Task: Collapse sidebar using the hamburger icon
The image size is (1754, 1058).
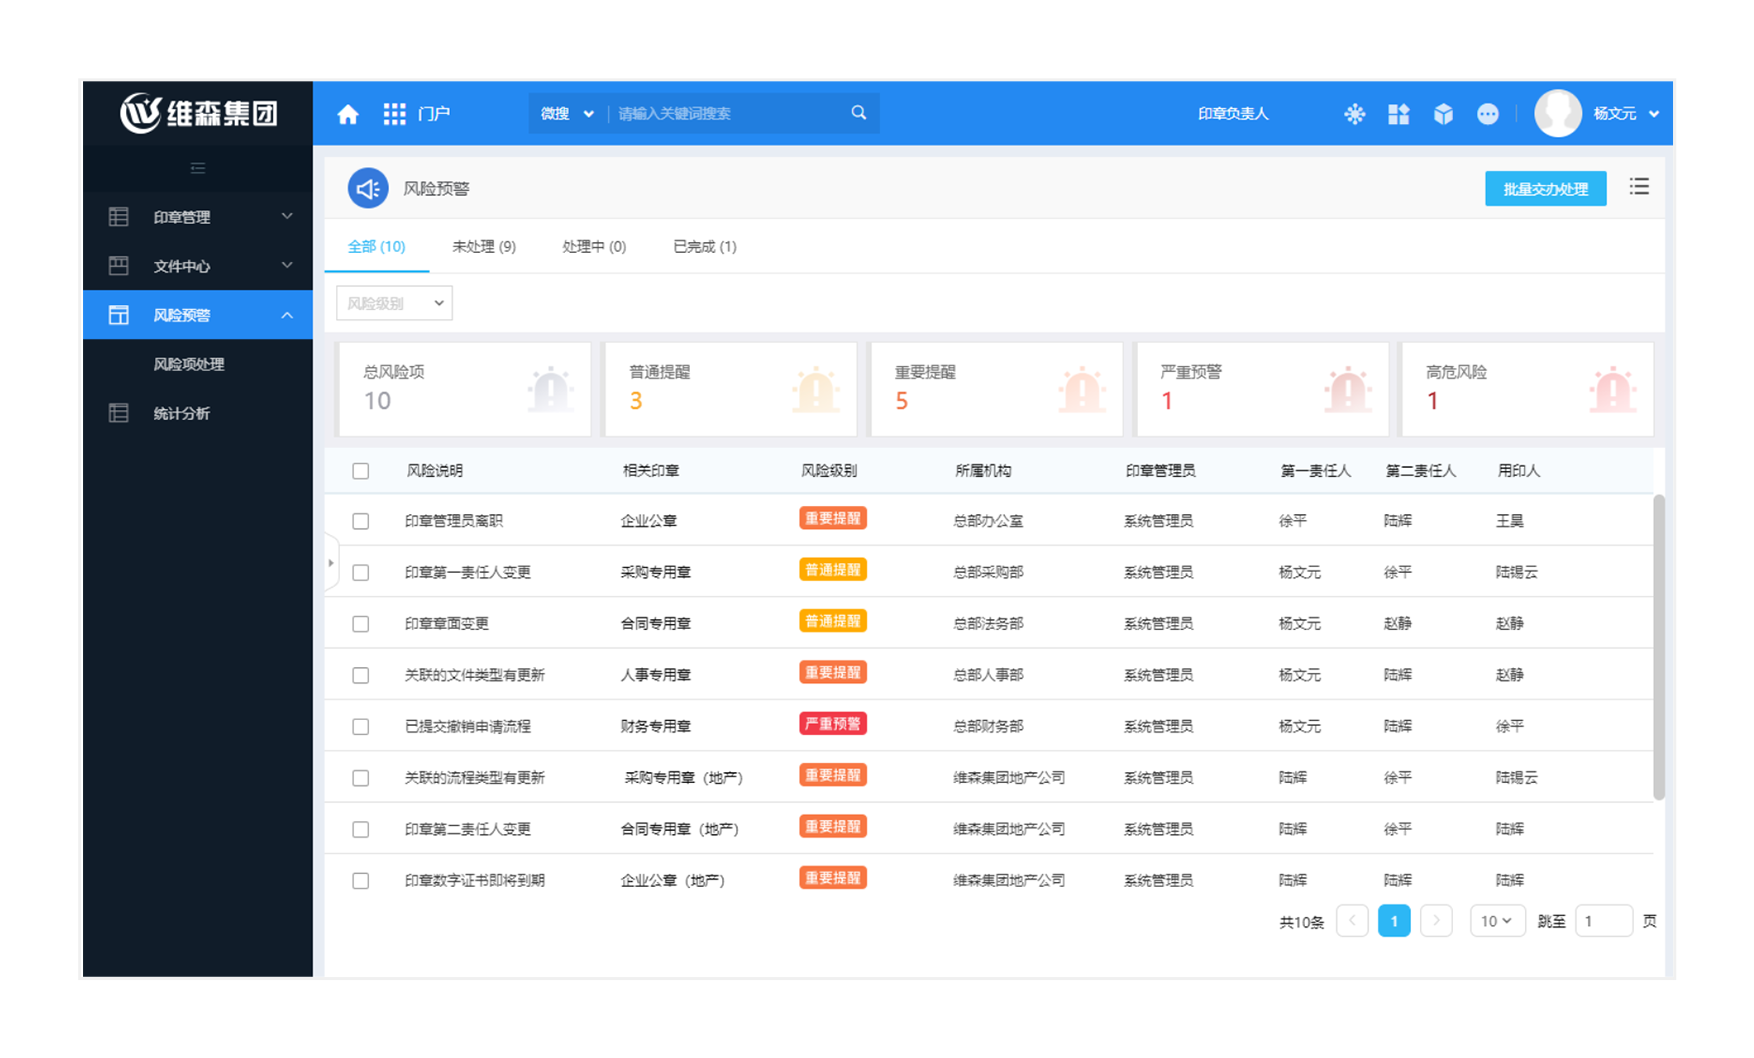Action: [x=198, y=168]
